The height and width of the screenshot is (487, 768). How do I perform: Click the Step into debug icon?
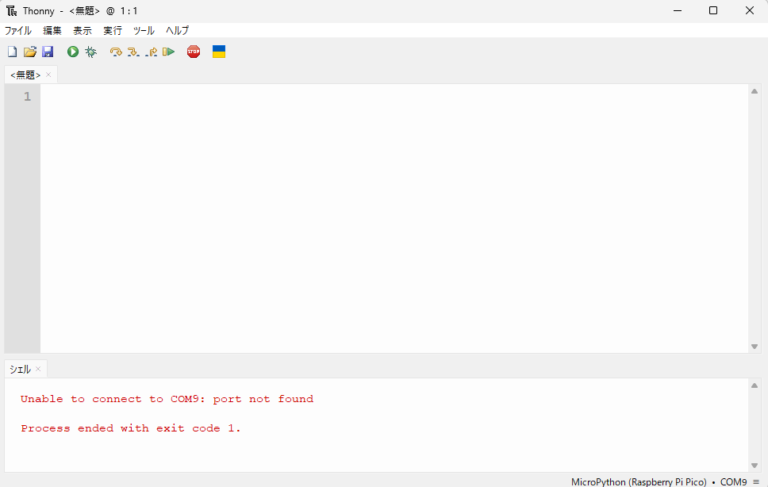click(133, 52)
